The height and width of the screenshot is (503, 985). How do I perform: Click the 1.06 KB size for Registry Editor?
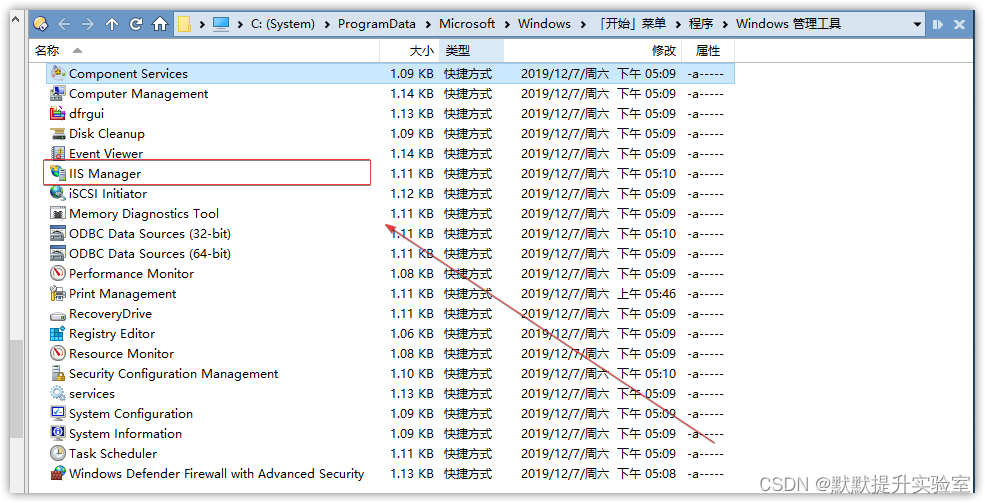tap(412, 333)
